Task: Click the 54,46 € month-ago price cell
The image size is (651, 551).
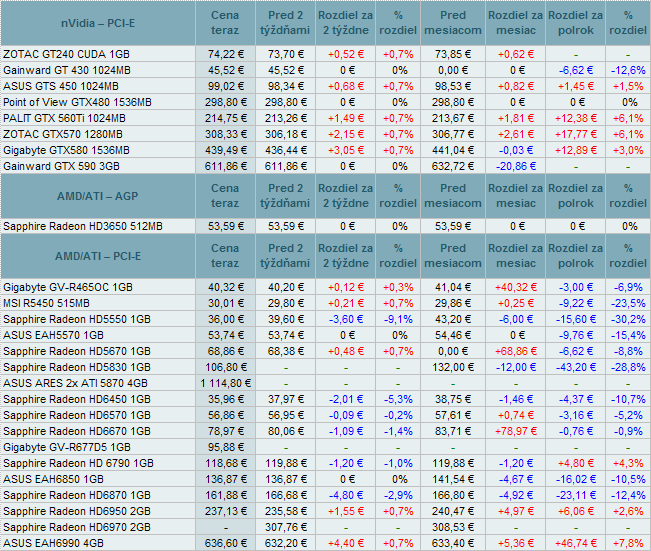Action: tap(453, 335)
